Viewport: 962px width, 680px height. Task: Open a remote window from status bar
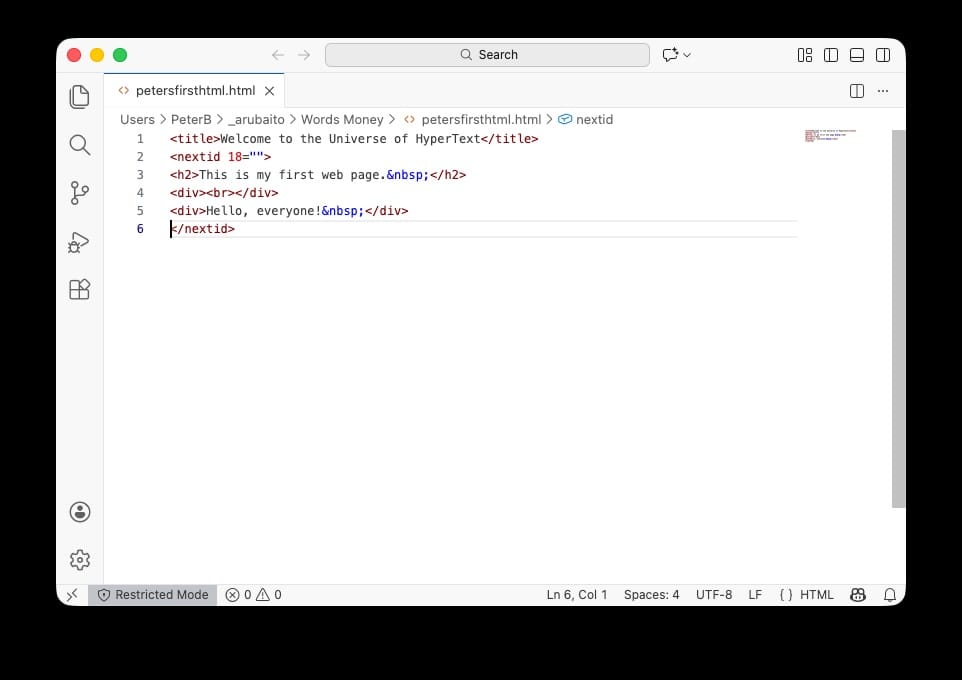72,595
